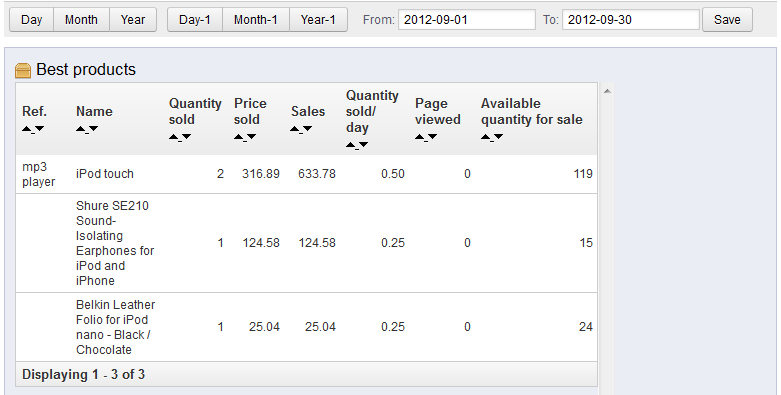This screenshot has width=781, height=395.
Task: Select the Month period button
Action: point(81,20)
